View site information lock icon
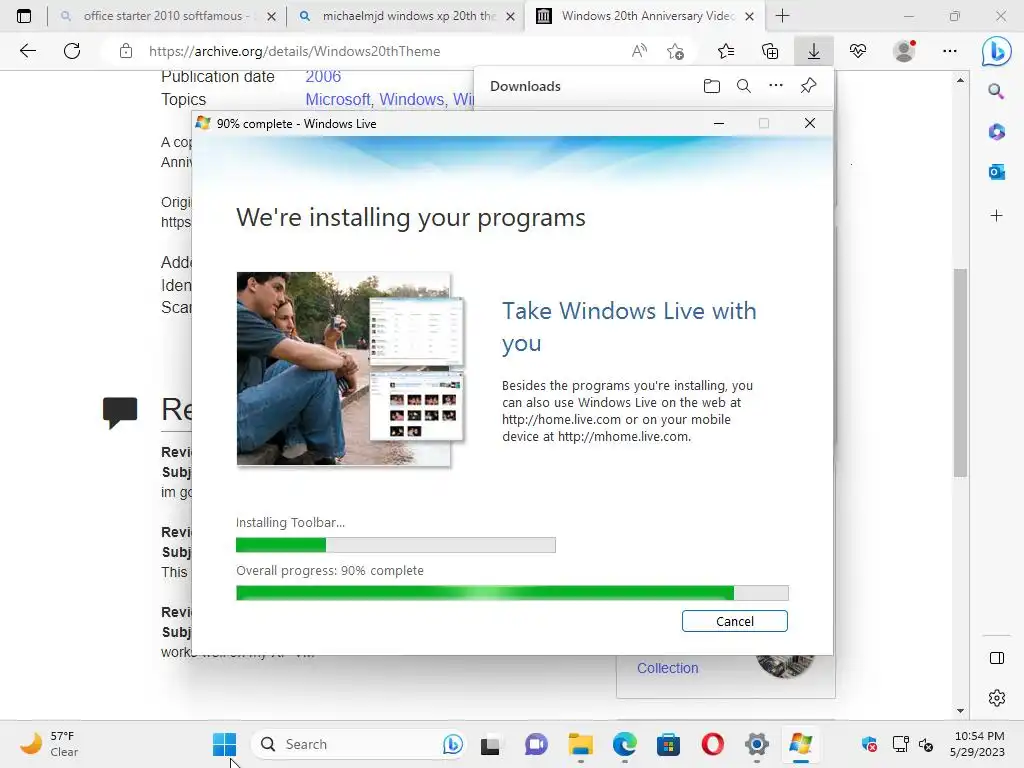Viewport: 1024px width, 768px height. click(126, 51)
